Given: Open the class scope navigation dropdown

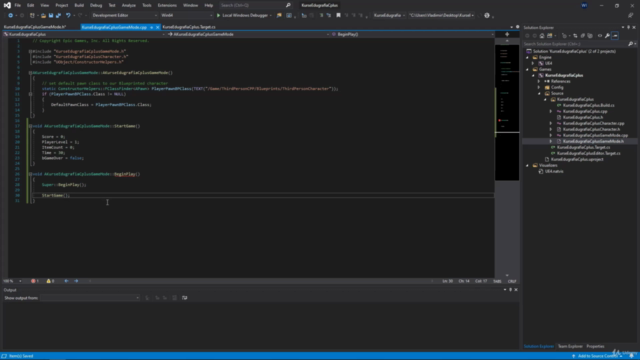Looking at the screenshot, I should (x=247, y=34).
